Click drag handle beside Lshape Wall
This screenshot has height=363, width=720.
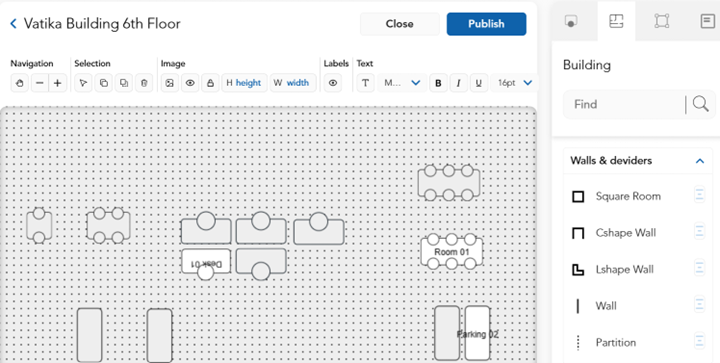tap(699, 268)
